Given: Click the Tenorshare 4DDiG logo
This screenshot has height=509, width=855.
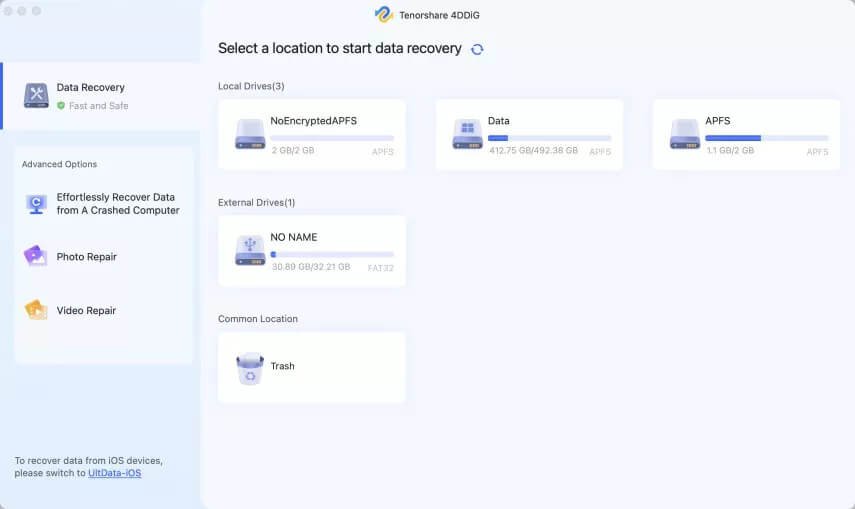Looking at the screenshot, I should [384, 14].
